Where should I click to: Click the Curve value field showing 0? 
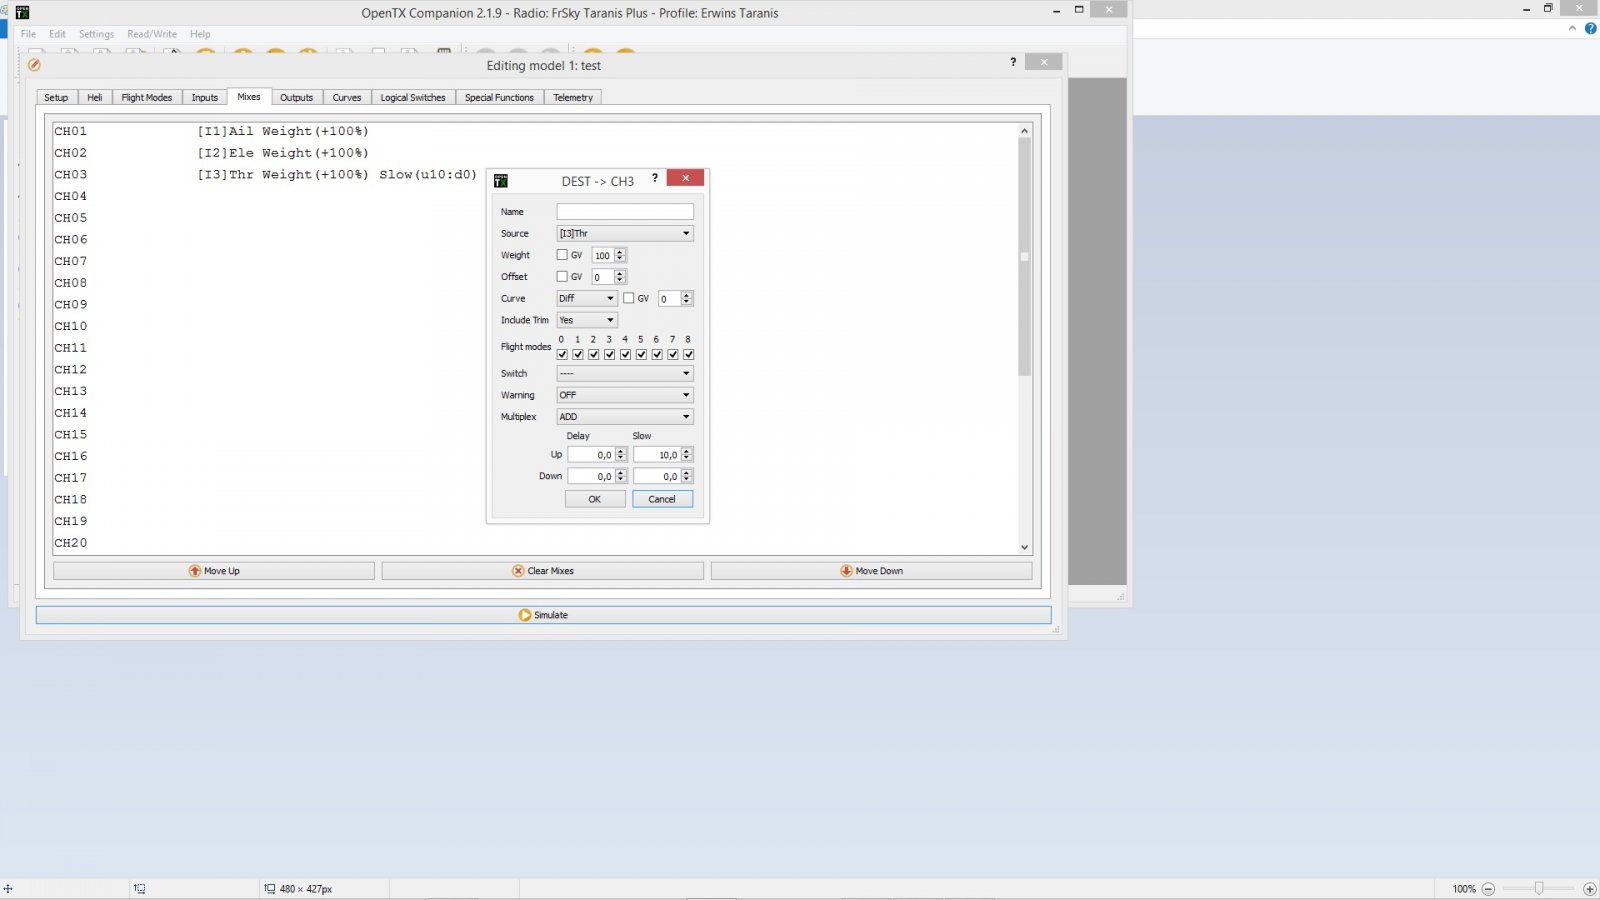pyautogui.click(x=670, y=298)
